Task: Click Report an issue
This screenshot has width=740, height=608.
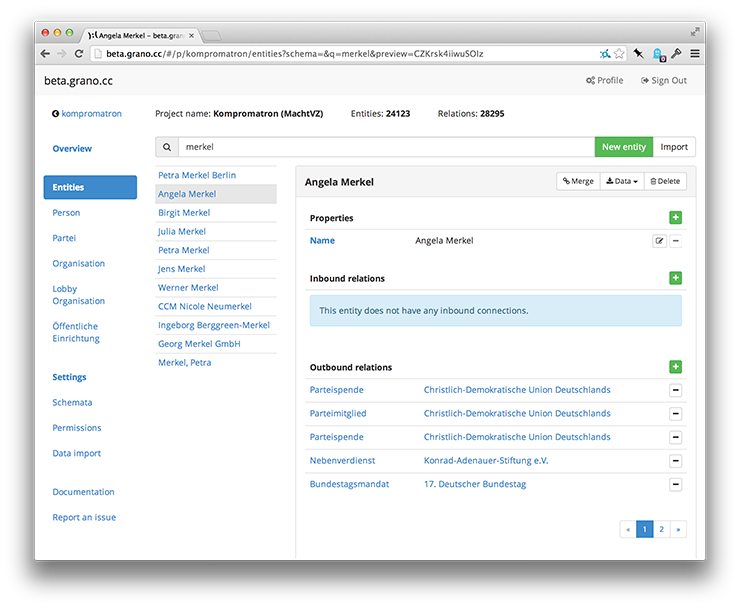Action: (x=84, y=517)
